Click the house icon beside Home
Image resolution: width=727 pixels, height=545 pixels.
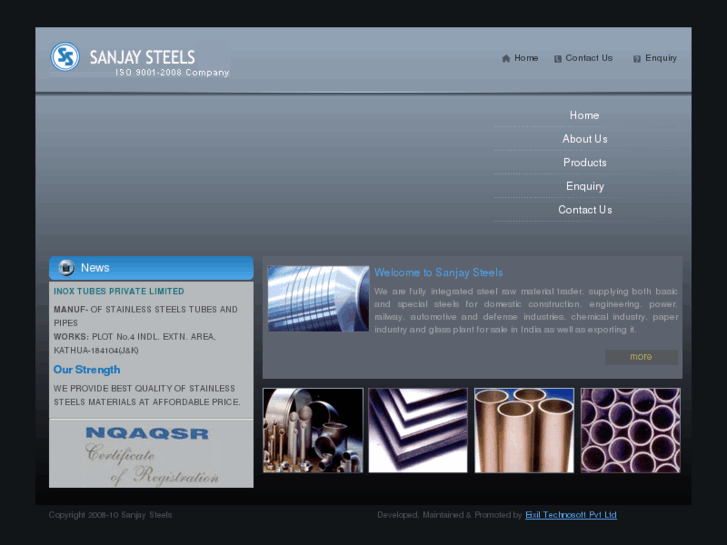(x=506, y=58)
